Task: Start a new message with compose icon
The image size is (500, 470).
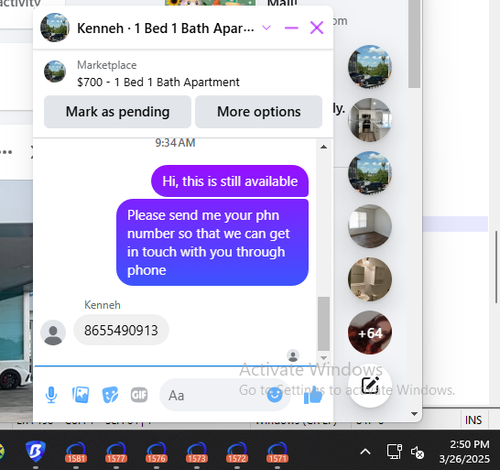Action: coord(370,386)
